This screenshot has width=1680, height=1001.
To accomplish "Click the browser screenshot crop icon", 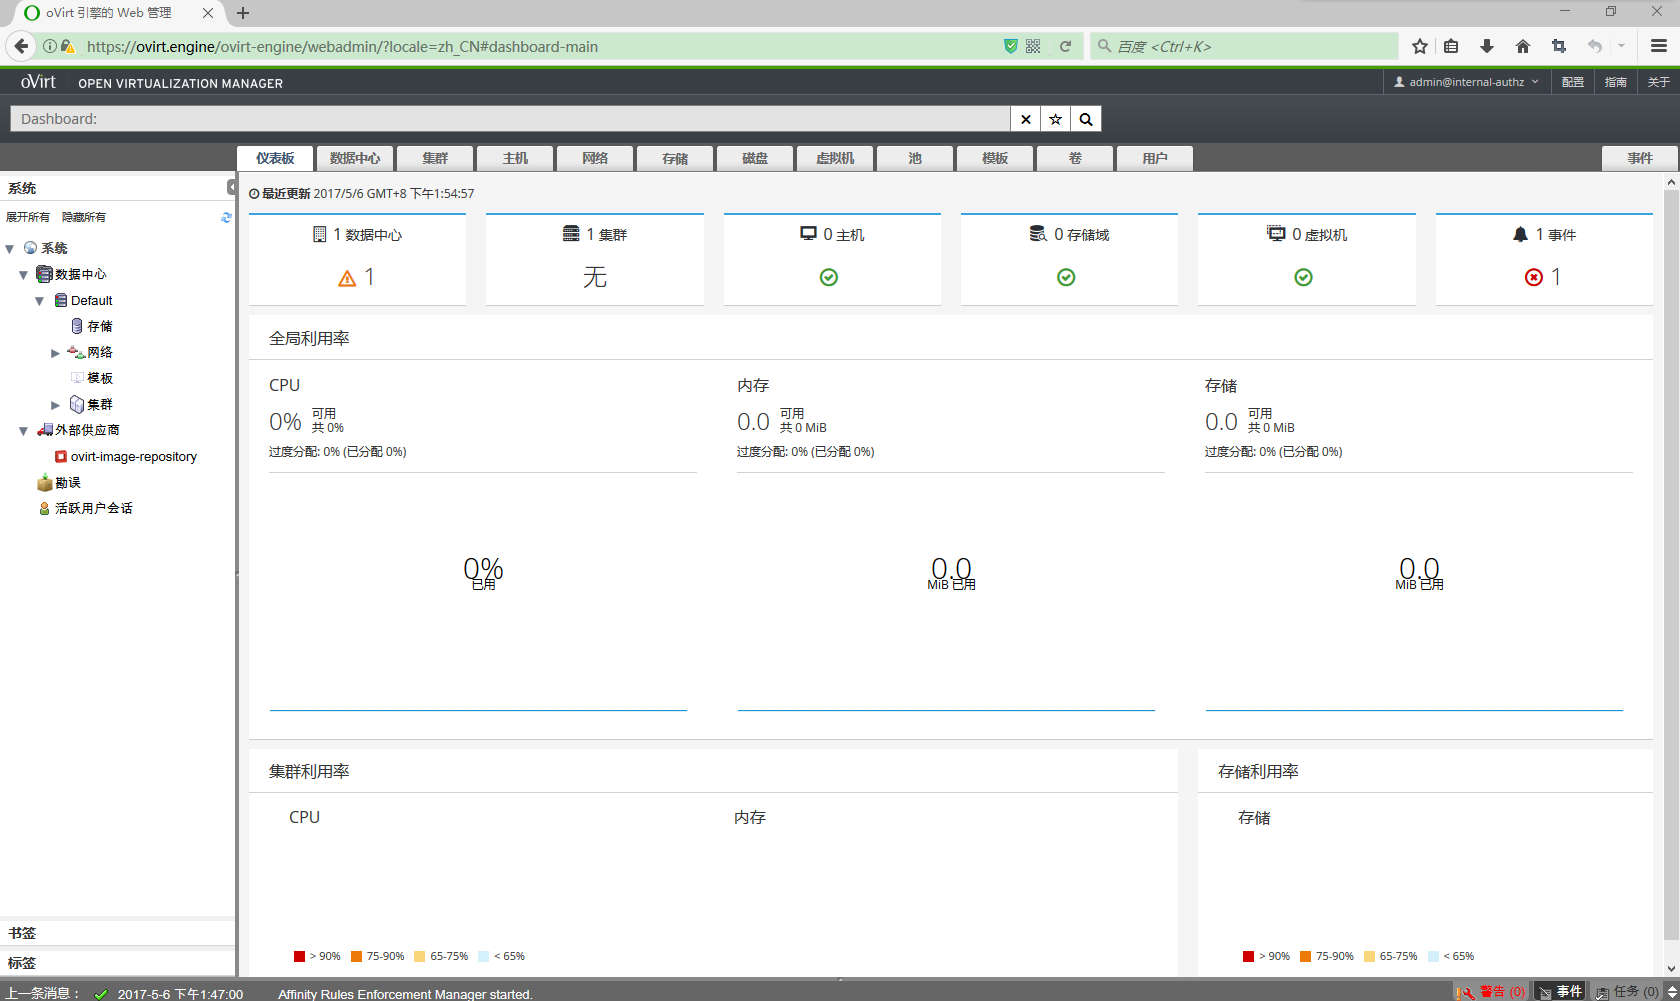I will pyautogui.click(x=1559, y=46).
